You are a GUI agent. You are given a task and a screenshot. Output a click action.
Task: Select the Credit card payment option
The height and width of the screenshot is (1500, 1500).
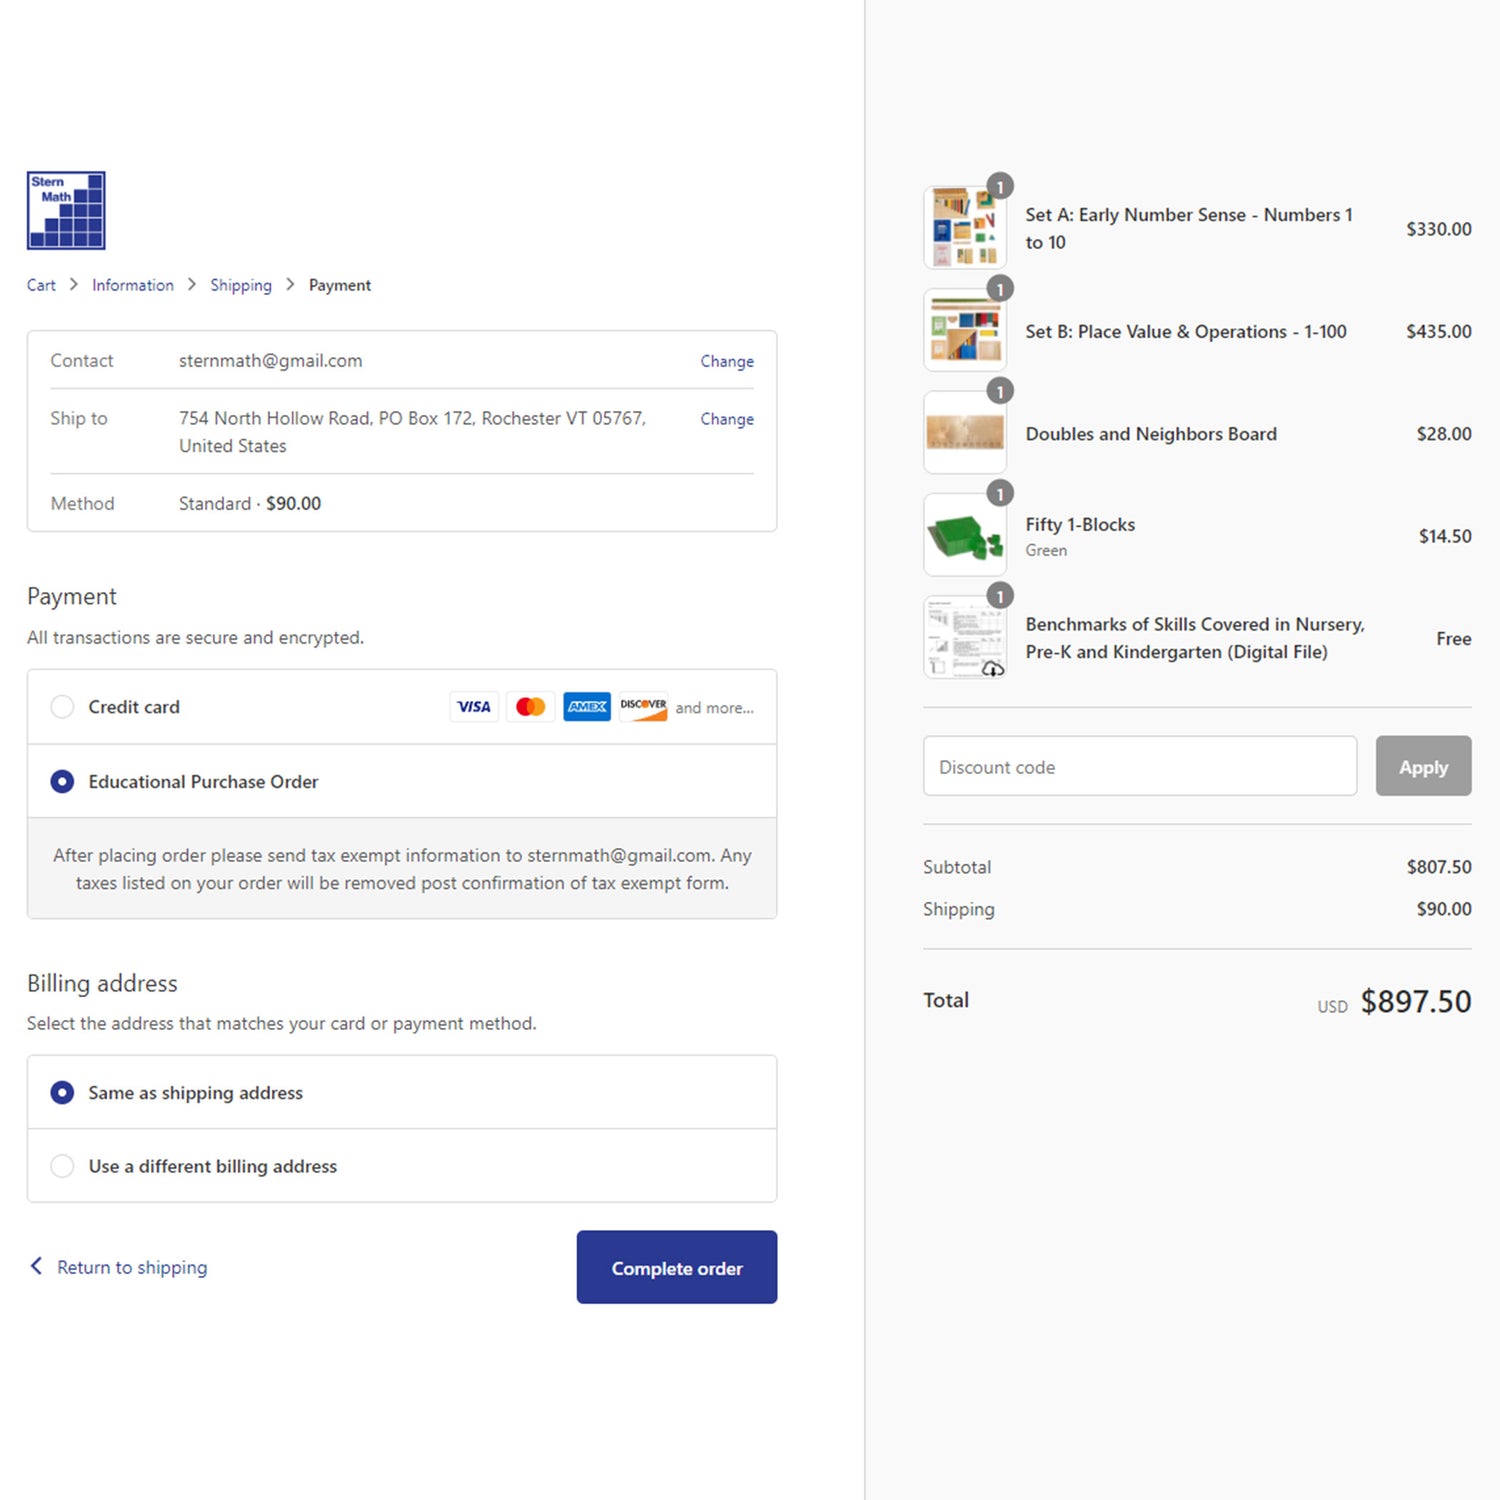62,707
